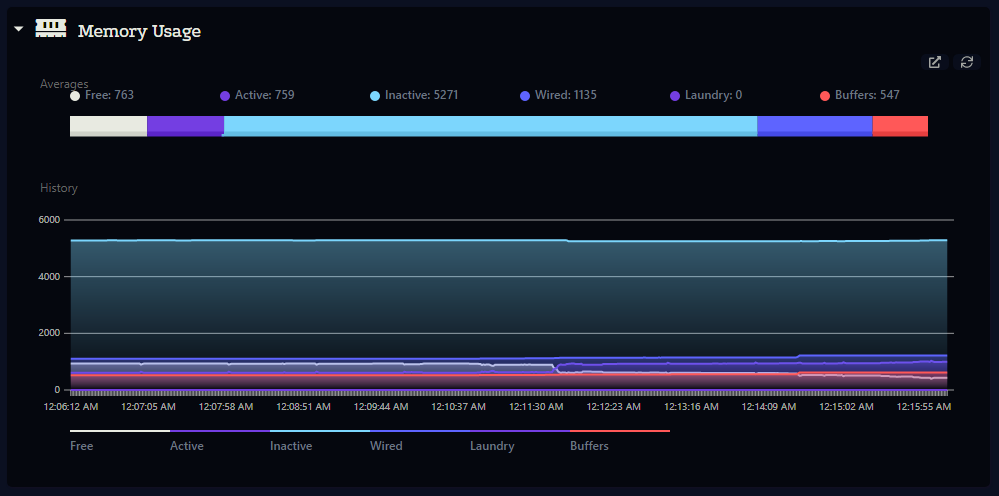Image resolution: width=999 pixels, height=496 pixels.
Task: Refresh the memory usage widget
Action: coord(967,62)
